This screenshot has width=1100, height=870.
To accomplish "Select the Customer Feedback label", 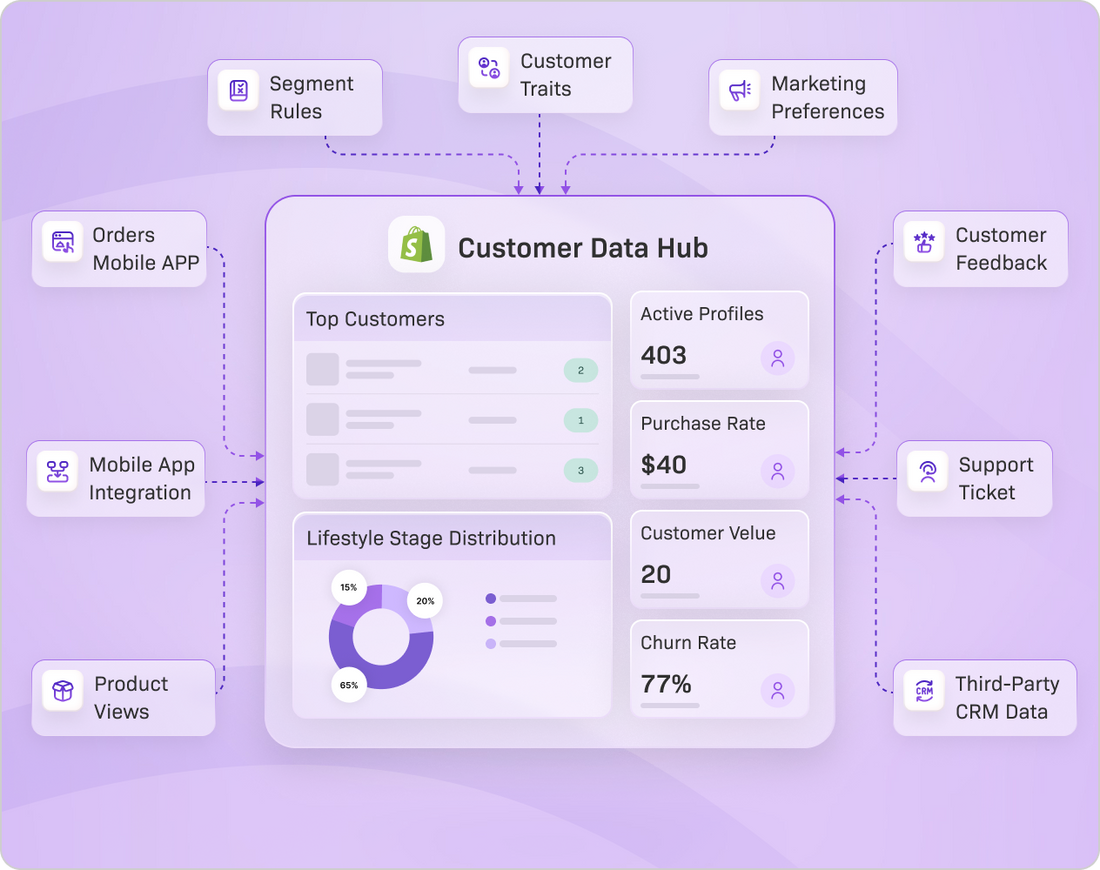I will (x=1001, y=249).
